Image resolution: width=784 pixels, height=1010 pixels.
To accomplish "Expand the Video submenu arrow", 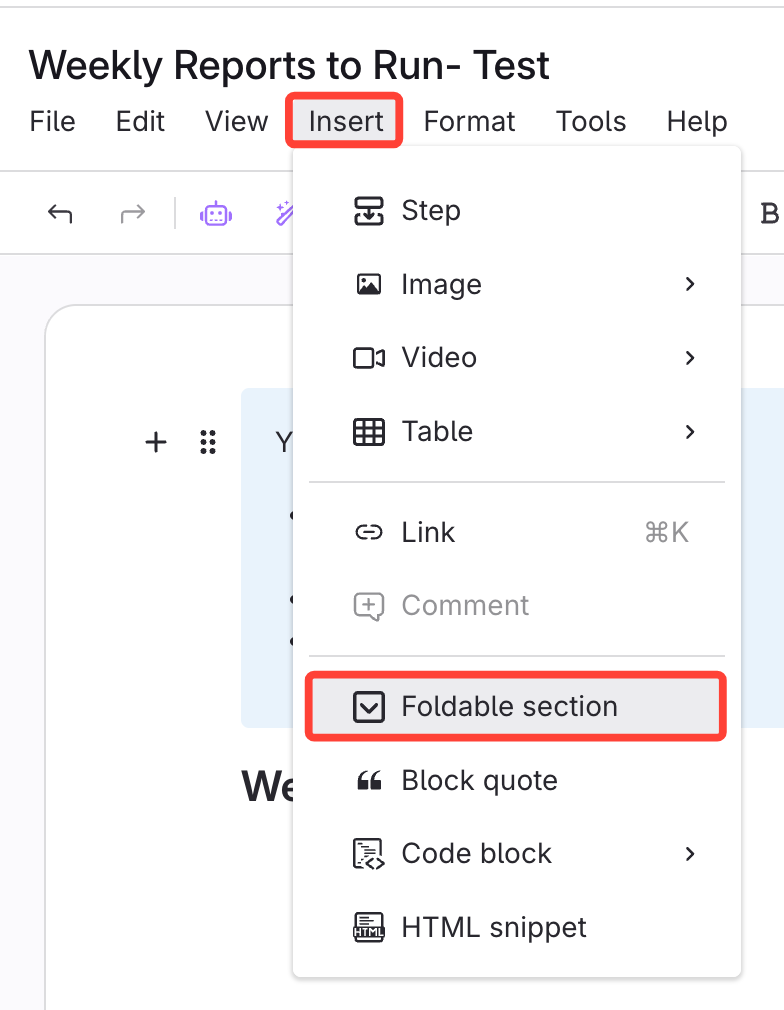I will pos(690,357).
